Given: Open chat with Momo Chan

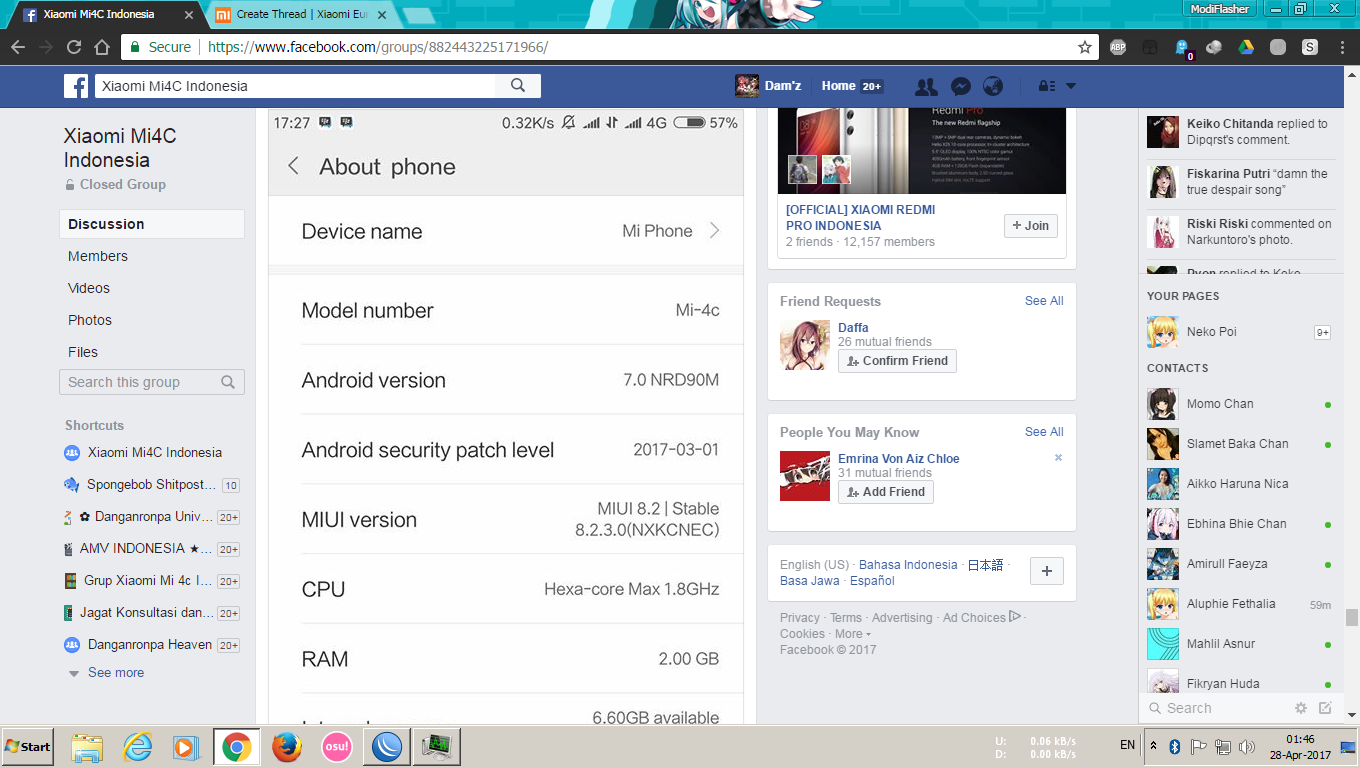Looking at the screenshot, I should point(1239,404).
